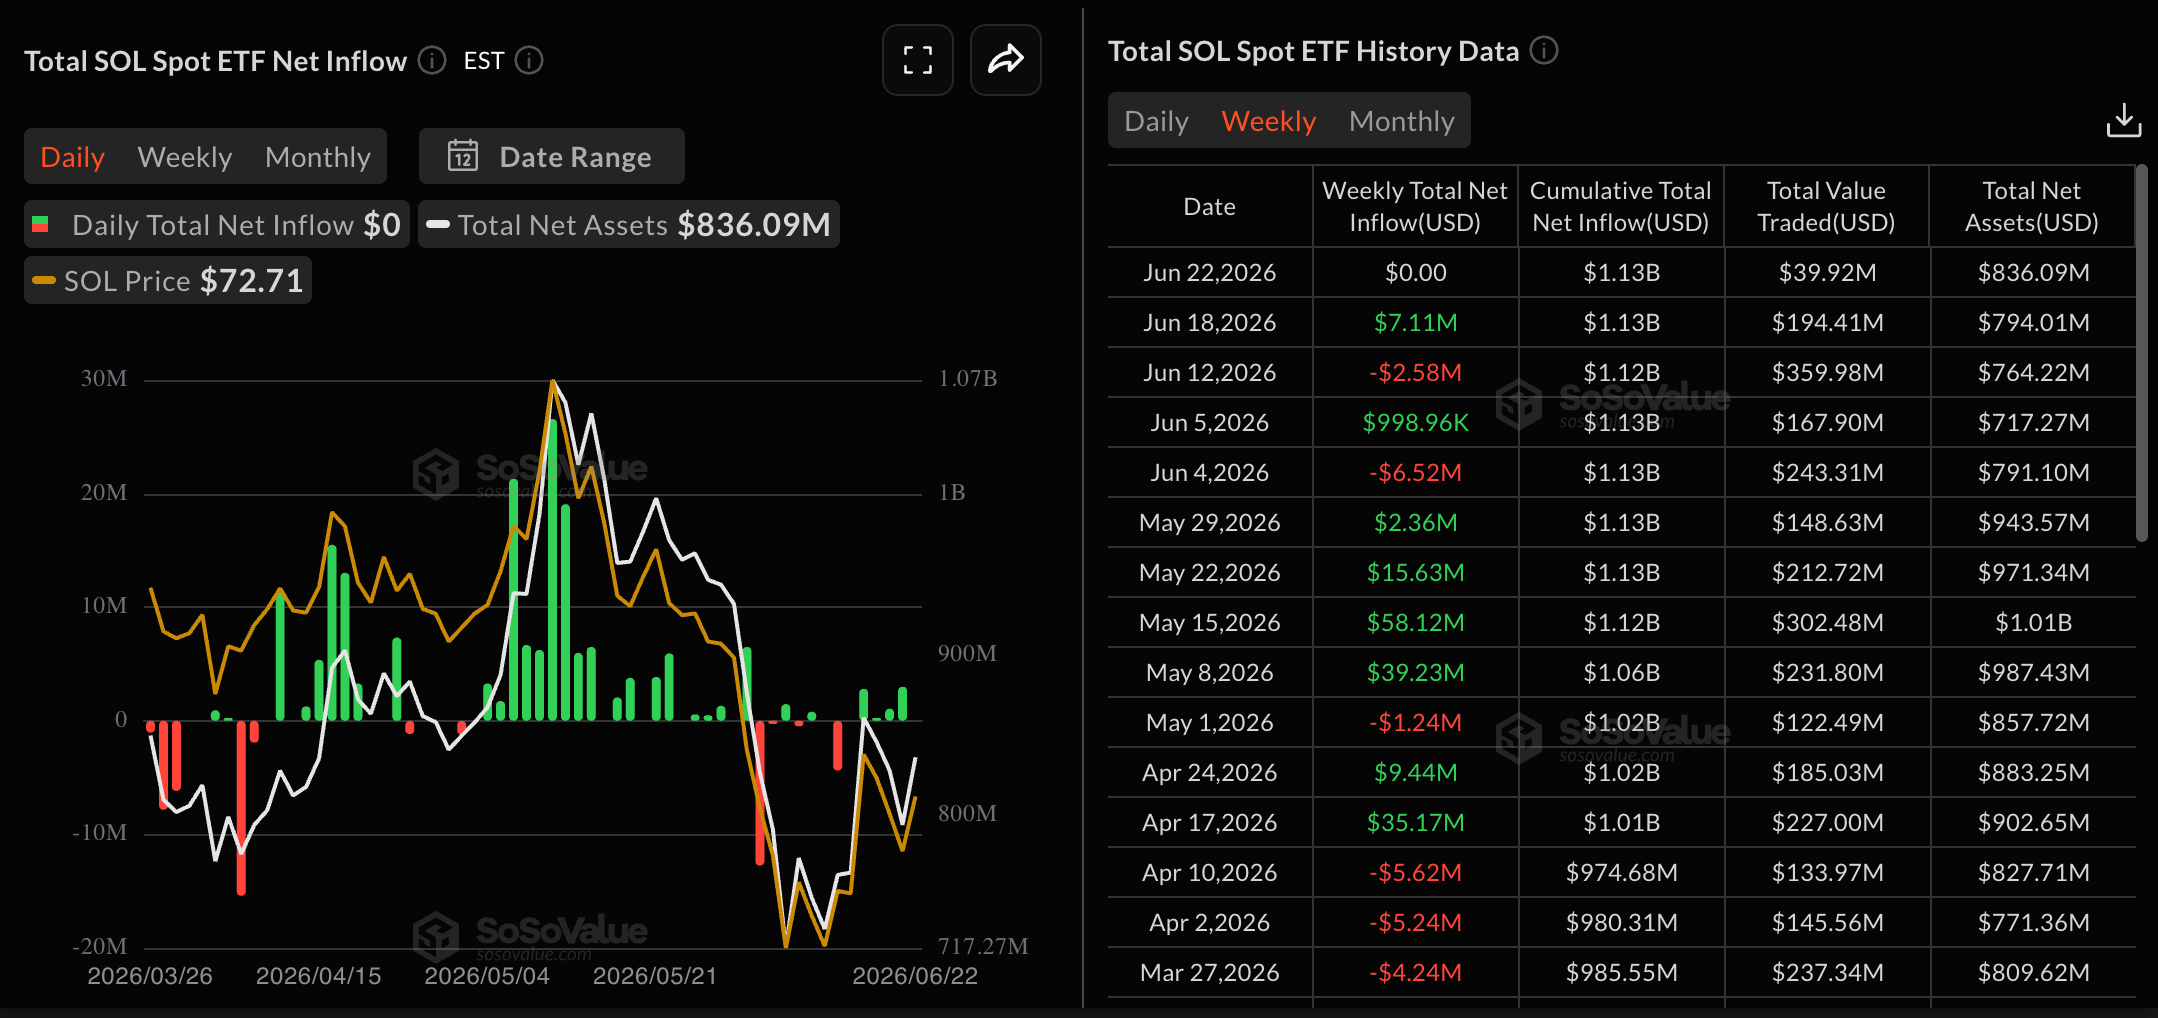Image resolution: width=2158 pixels, height=1018 pixels.
Task: Click the -$6.52M inflow value
Action: click(x=1415, y=473)
